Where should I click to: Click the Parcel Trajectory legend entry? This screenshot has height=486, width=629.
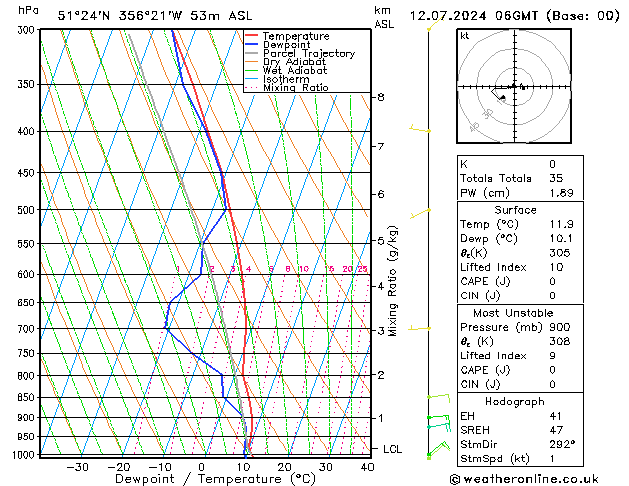[300, 53]
